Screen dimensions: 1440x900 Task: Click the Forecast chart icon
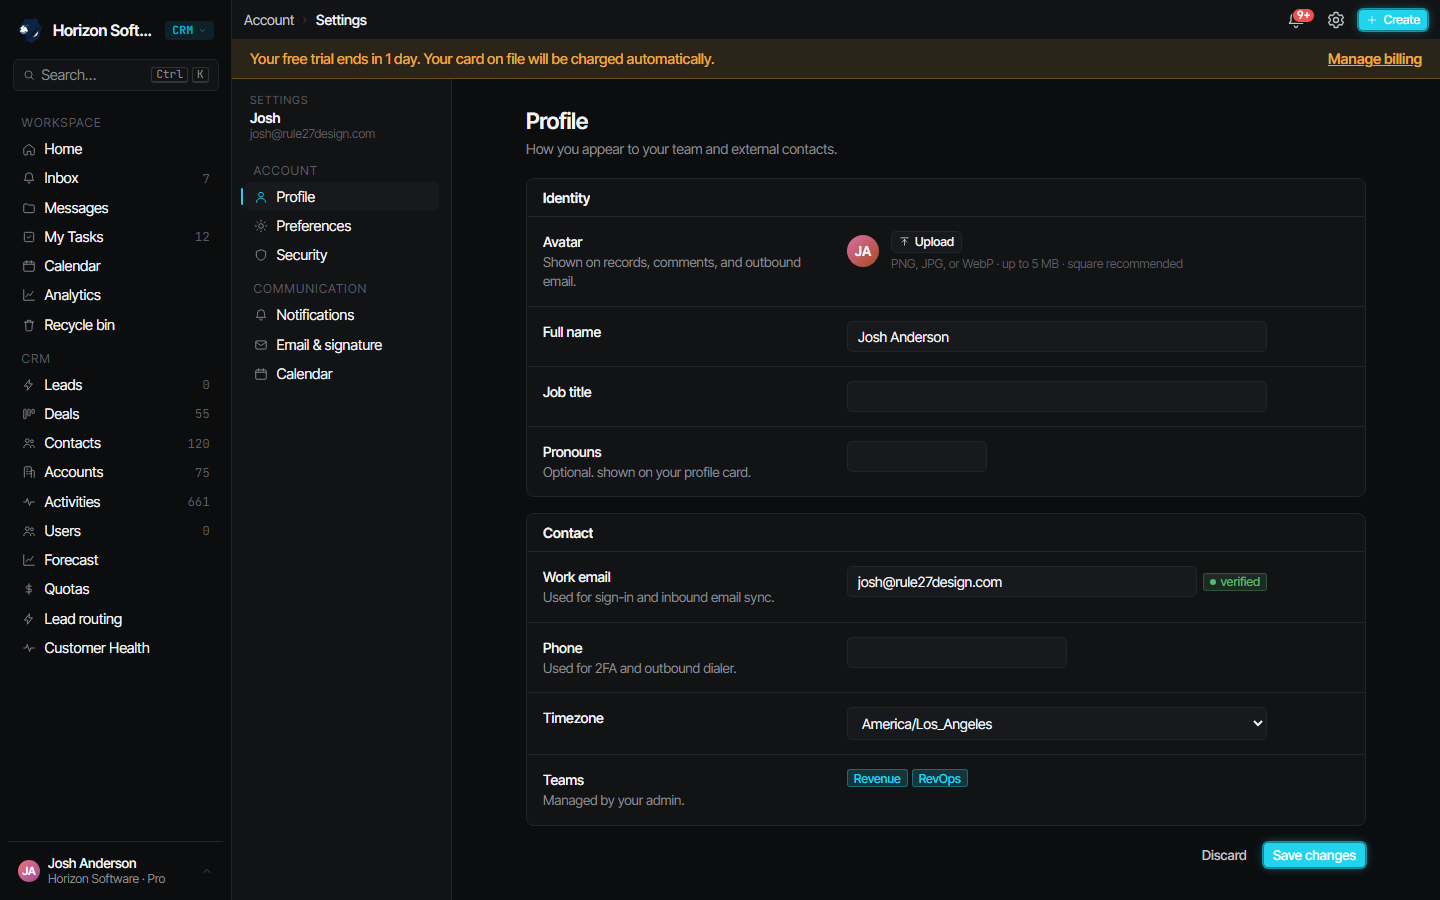29,560
